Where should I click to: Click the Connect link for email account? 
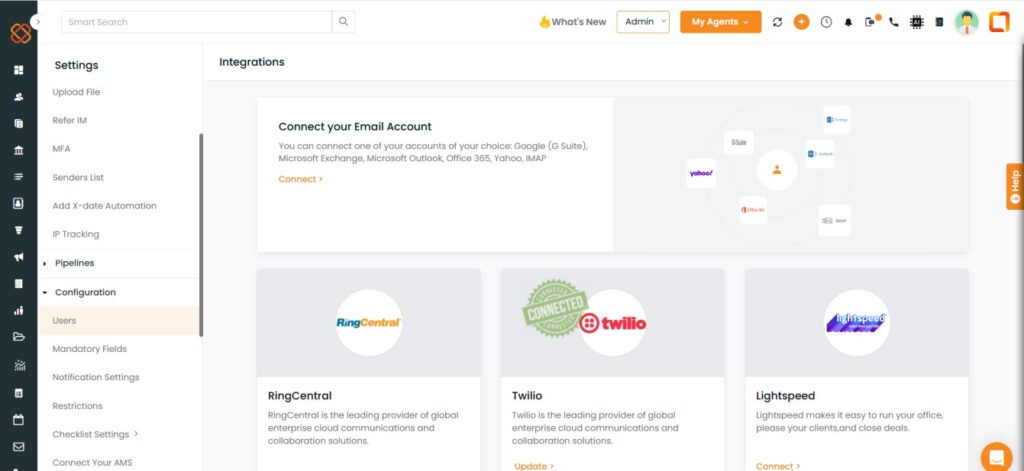pyautogui.click(x=300, y=179)
